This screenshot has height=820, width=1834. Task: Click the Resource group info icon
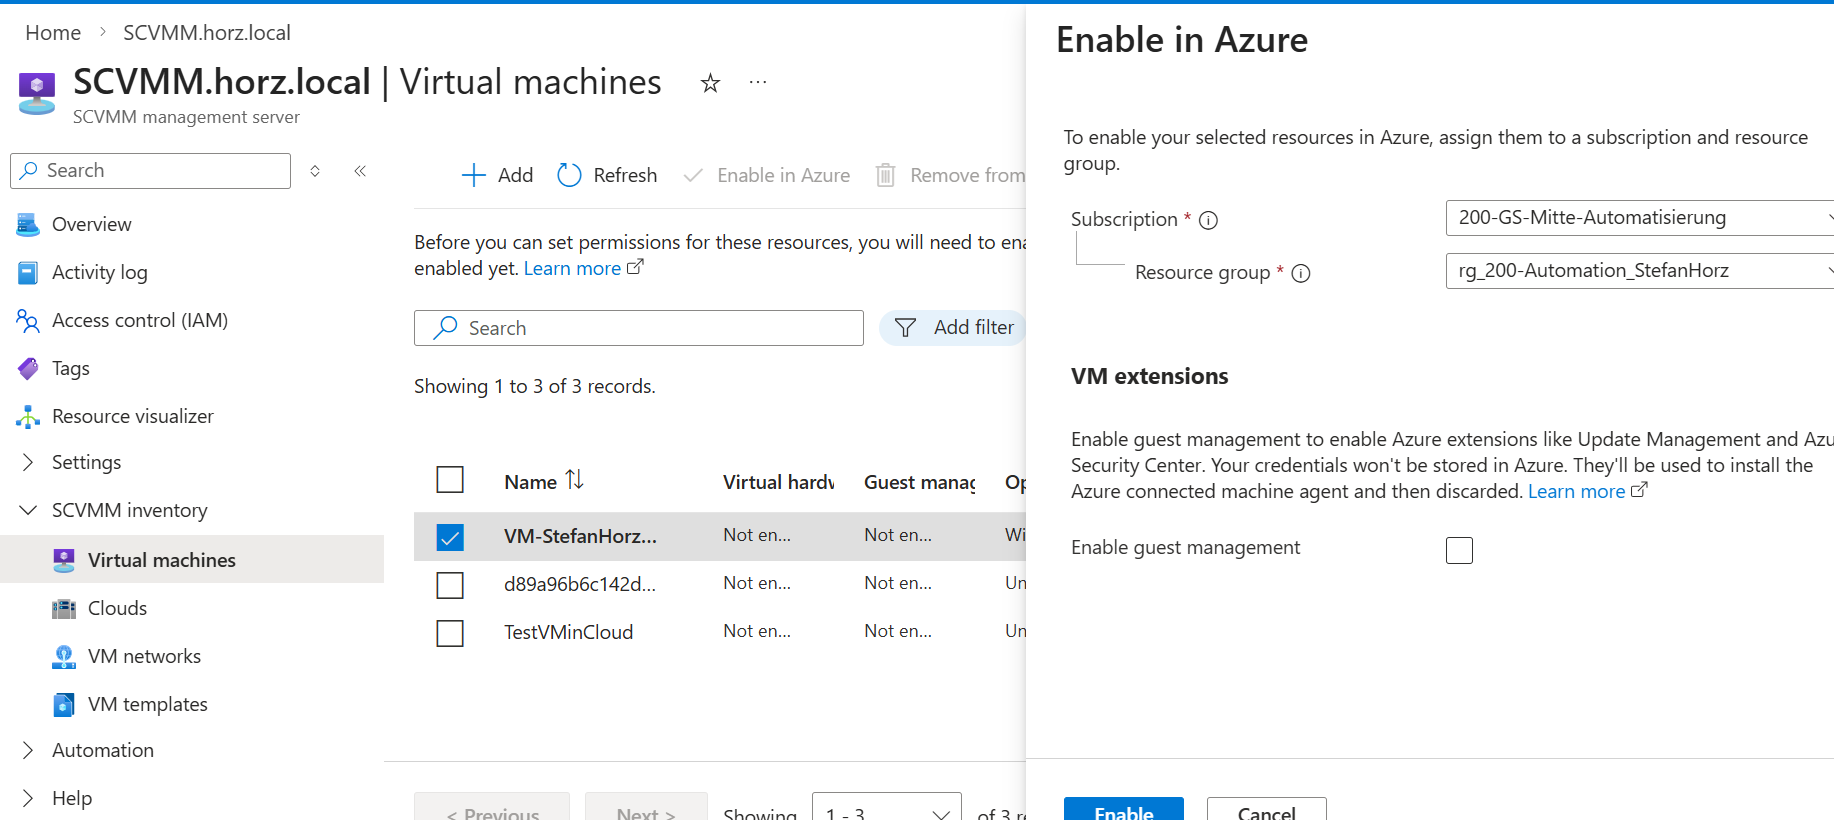point(1301,273)
